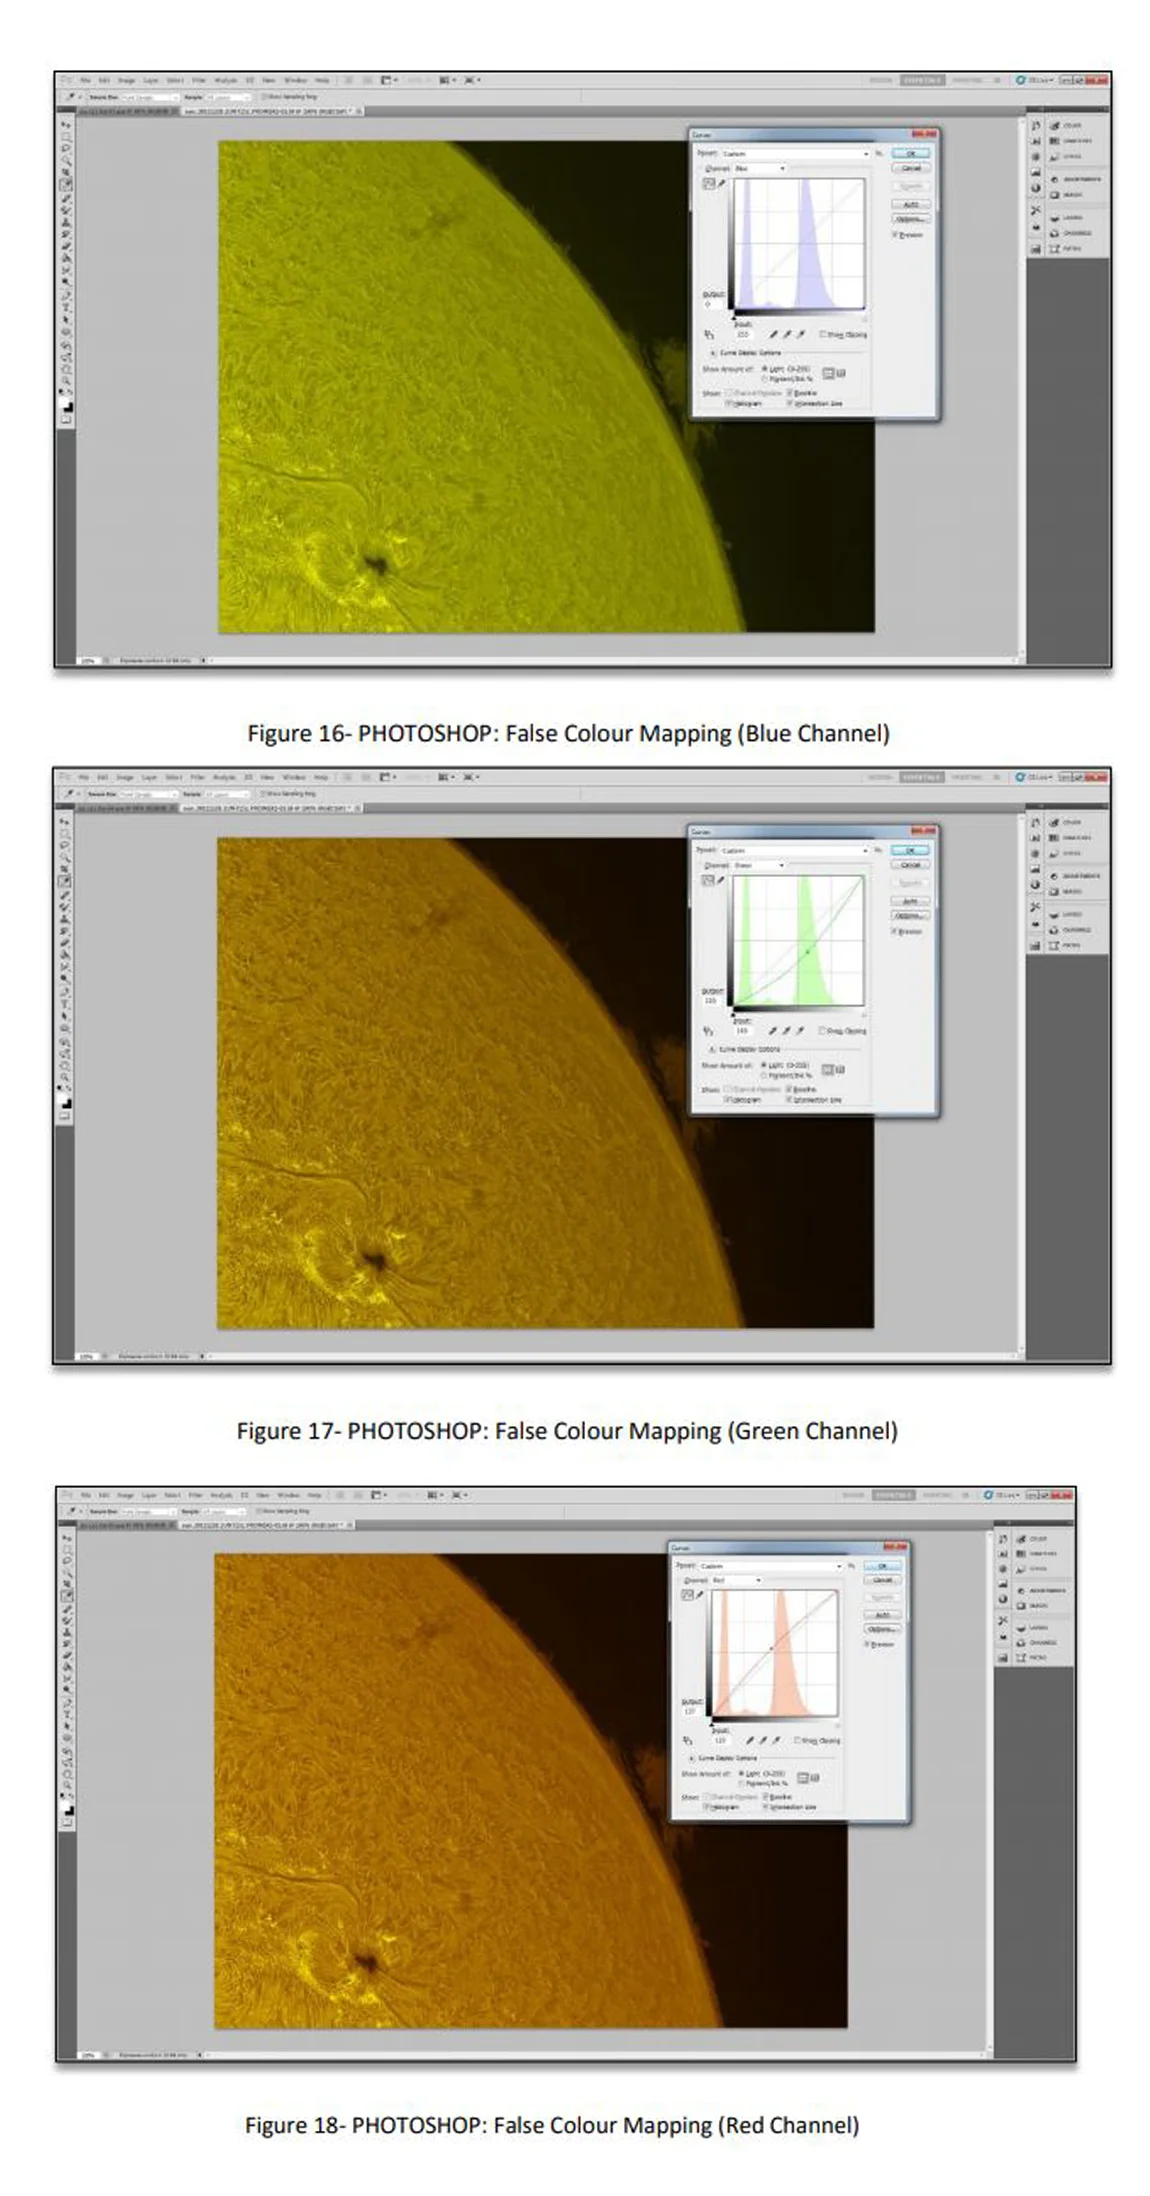Select the pencil draw-curve tool in Red dialog
The width and height of the screenshot is (1150, 2196).
(x=700, y=1595)
